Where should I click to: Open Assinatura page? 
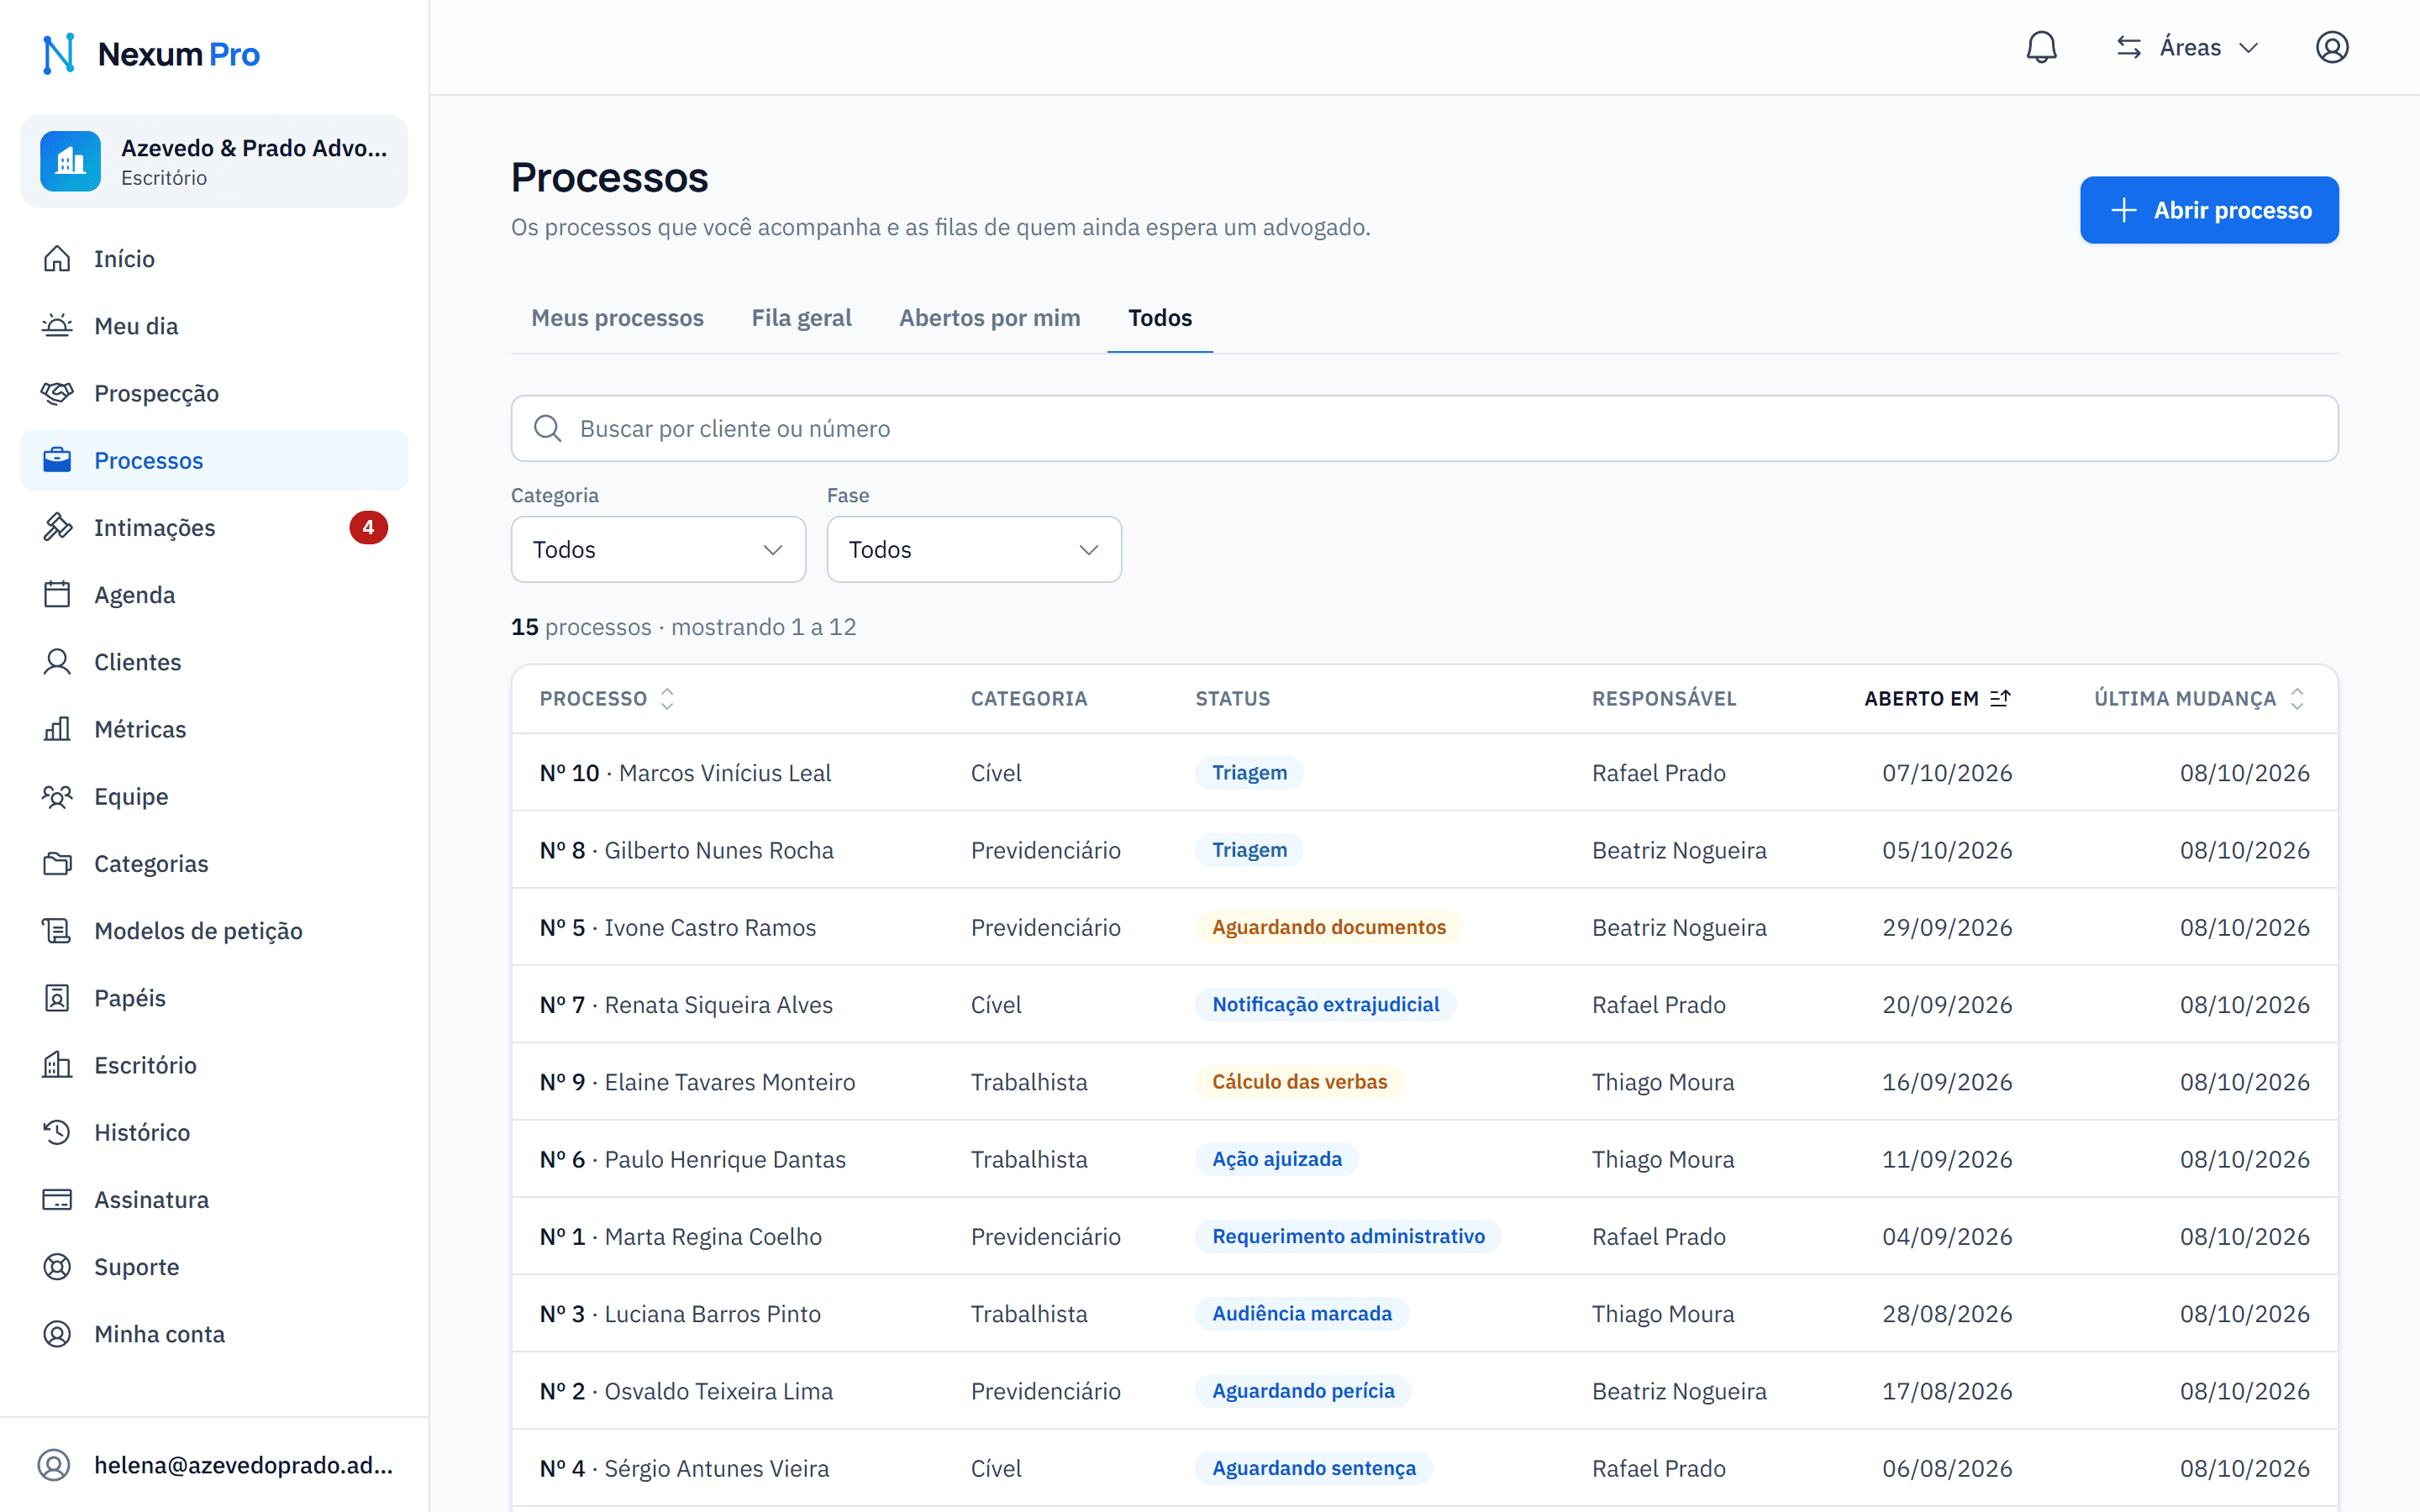[214, 1199]
